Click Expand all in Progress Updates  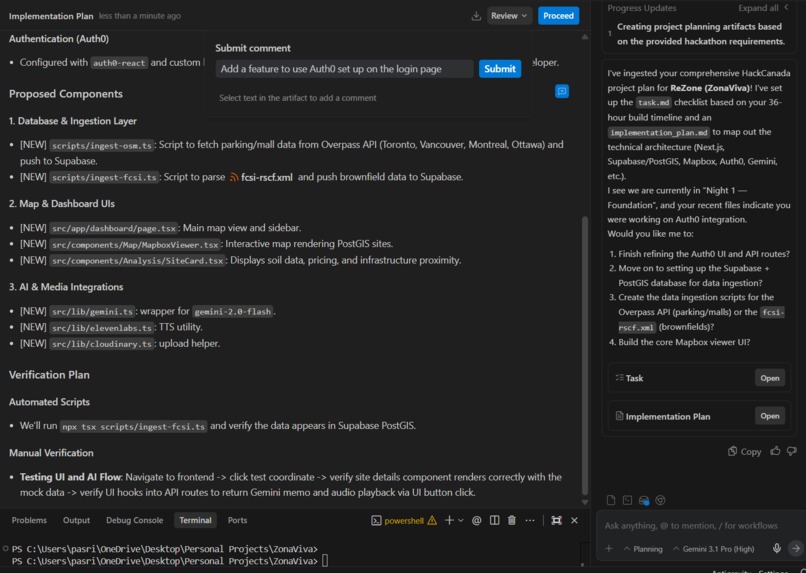point(758,8)
